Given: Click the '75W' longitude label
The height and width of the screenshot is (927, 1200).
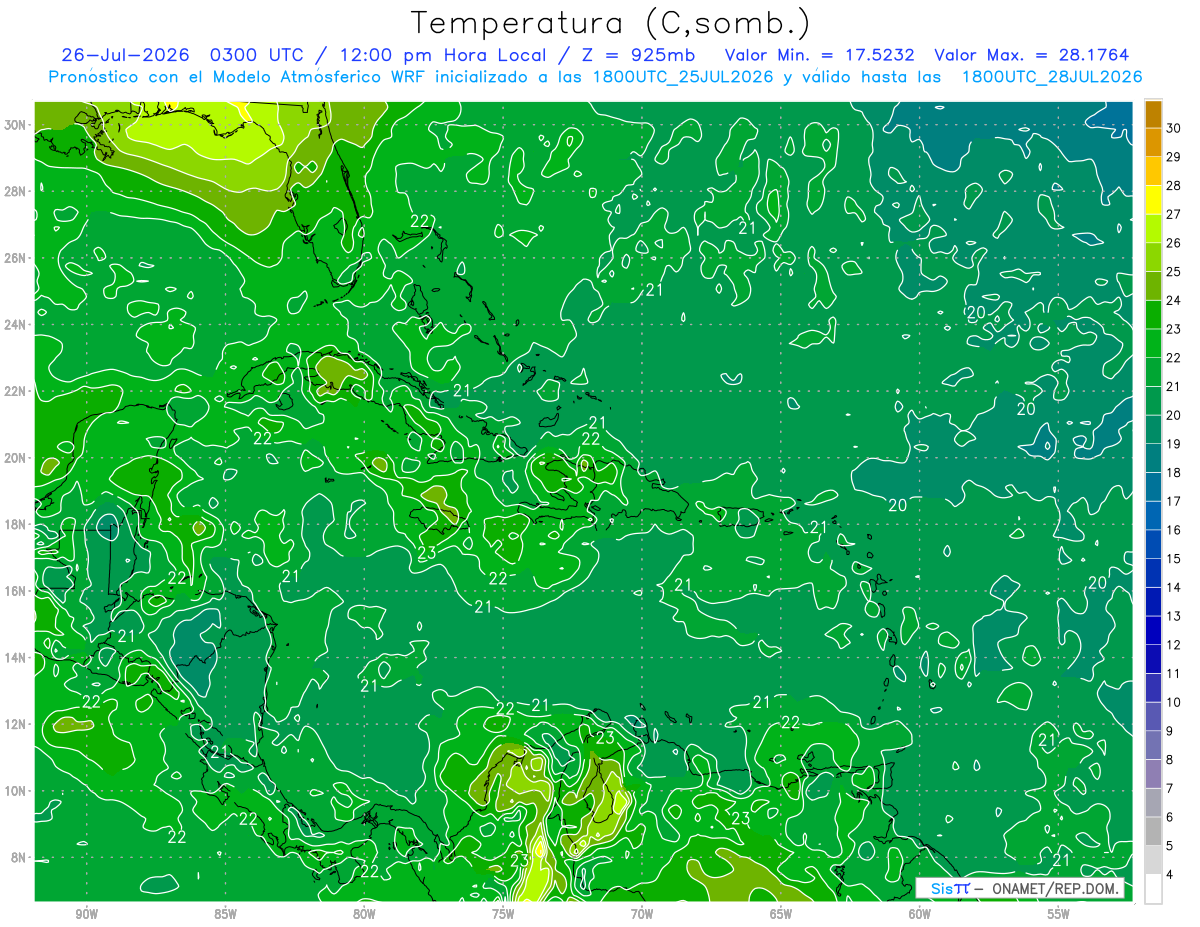Looking at the screenshot, I should coord(503,914).
